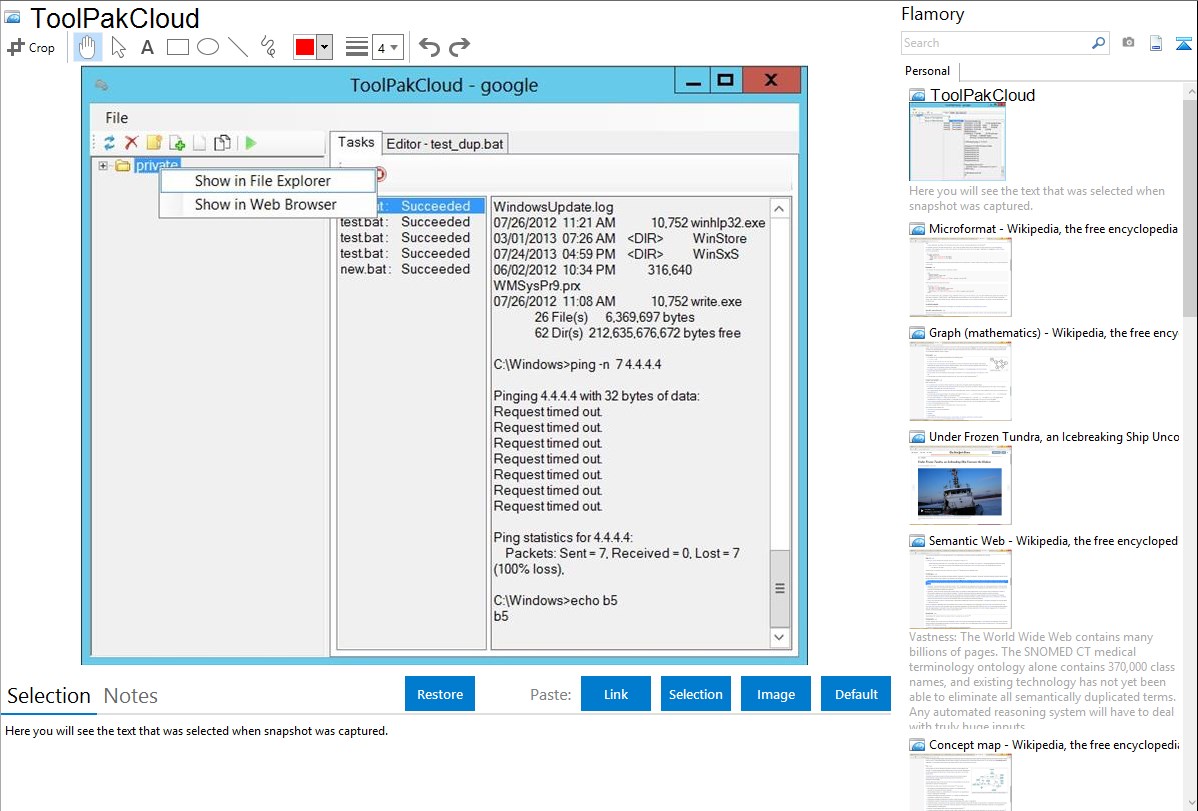
Task: Switch to the Notes tab
Action: point(131,696)
